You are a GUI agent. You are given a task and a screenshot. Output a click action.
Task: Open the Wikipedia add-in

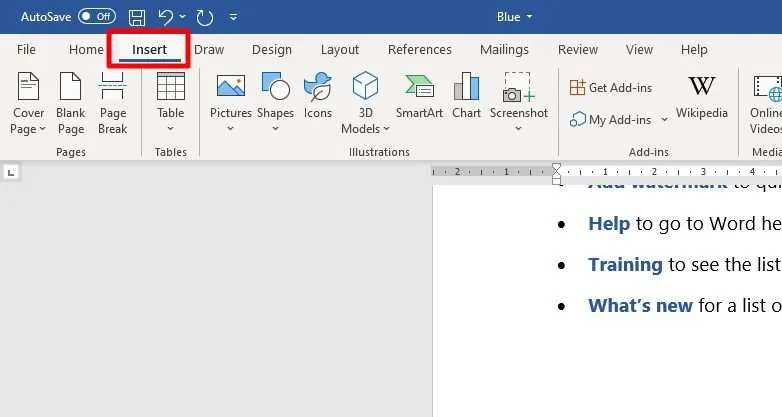coord(701,97)
